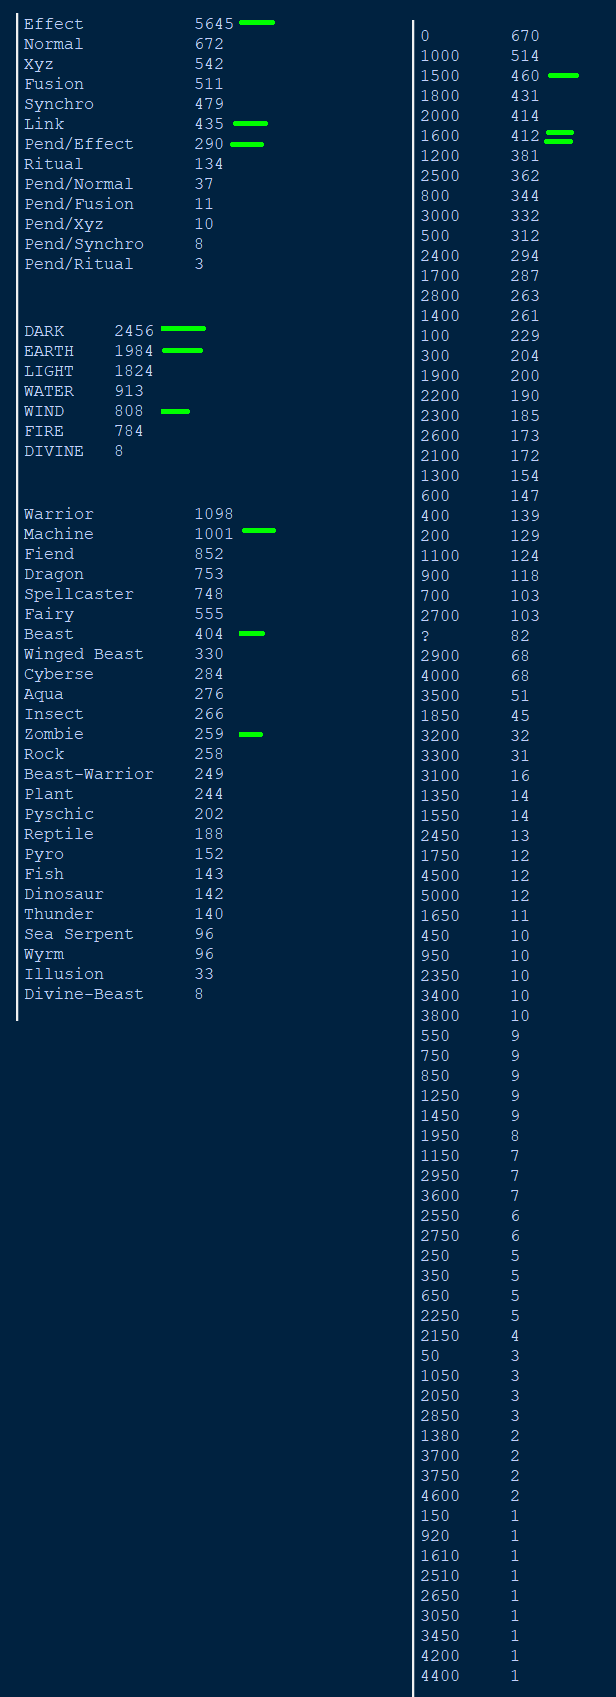Select the 'Dinosaur' type label
This screenshot has width=616, height=1697.
click(x=64, y=894)
